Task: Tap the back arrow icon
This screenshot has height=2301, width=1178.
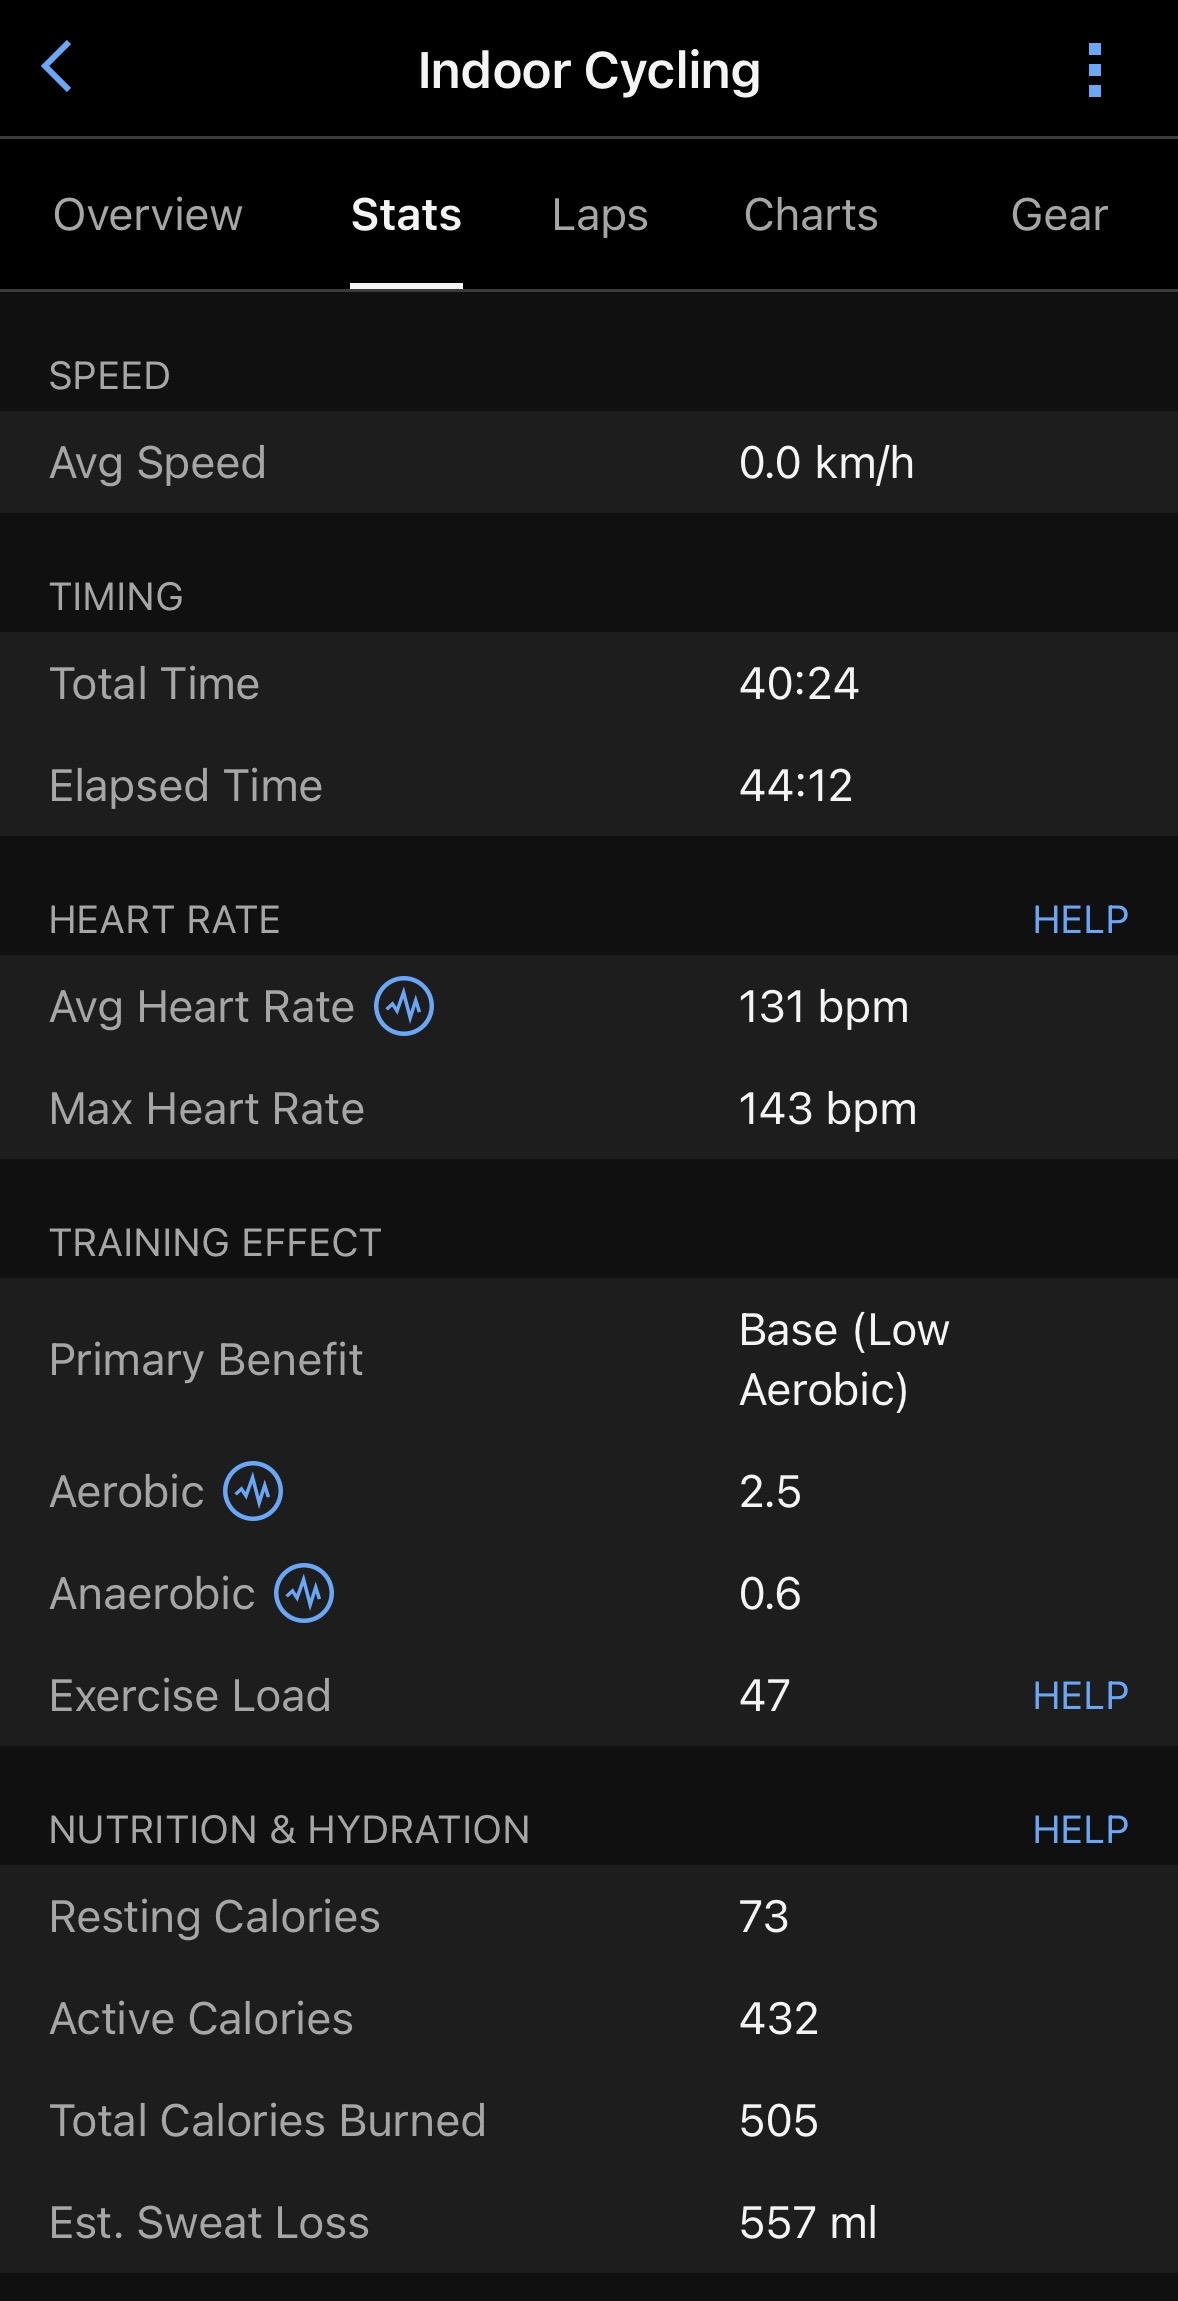Action: (x=57, y=67)
